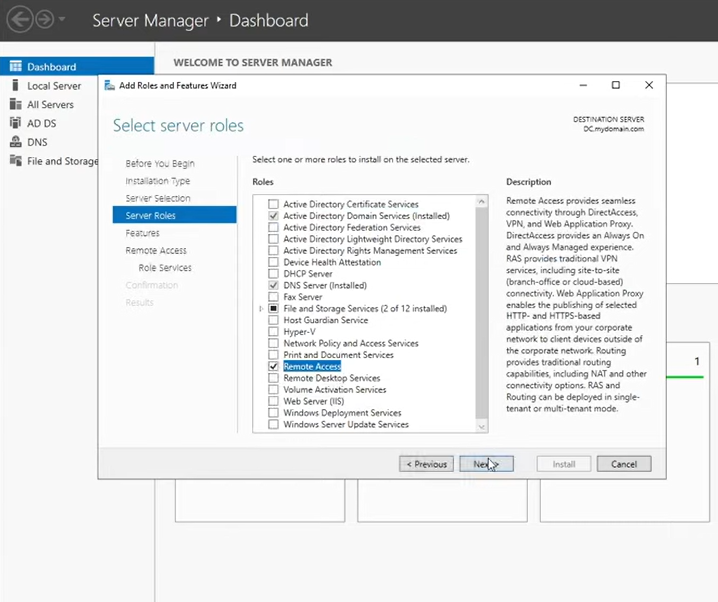Click File and Storage Services icon

click(16, 161)
